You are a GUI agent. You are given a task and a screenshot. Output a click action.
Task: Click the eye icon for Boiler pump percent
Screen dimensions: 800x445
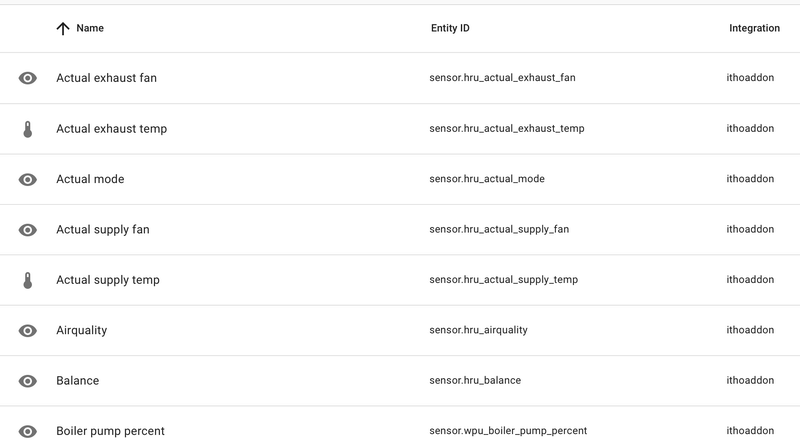tap(28, 432)
